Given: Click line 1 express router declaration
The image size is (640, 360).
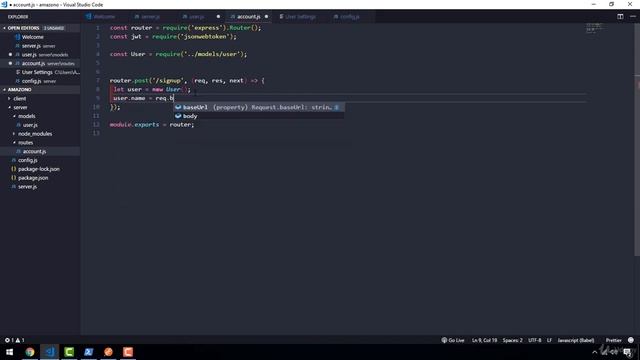Looking at the screenshot, I should coord(185,28).
